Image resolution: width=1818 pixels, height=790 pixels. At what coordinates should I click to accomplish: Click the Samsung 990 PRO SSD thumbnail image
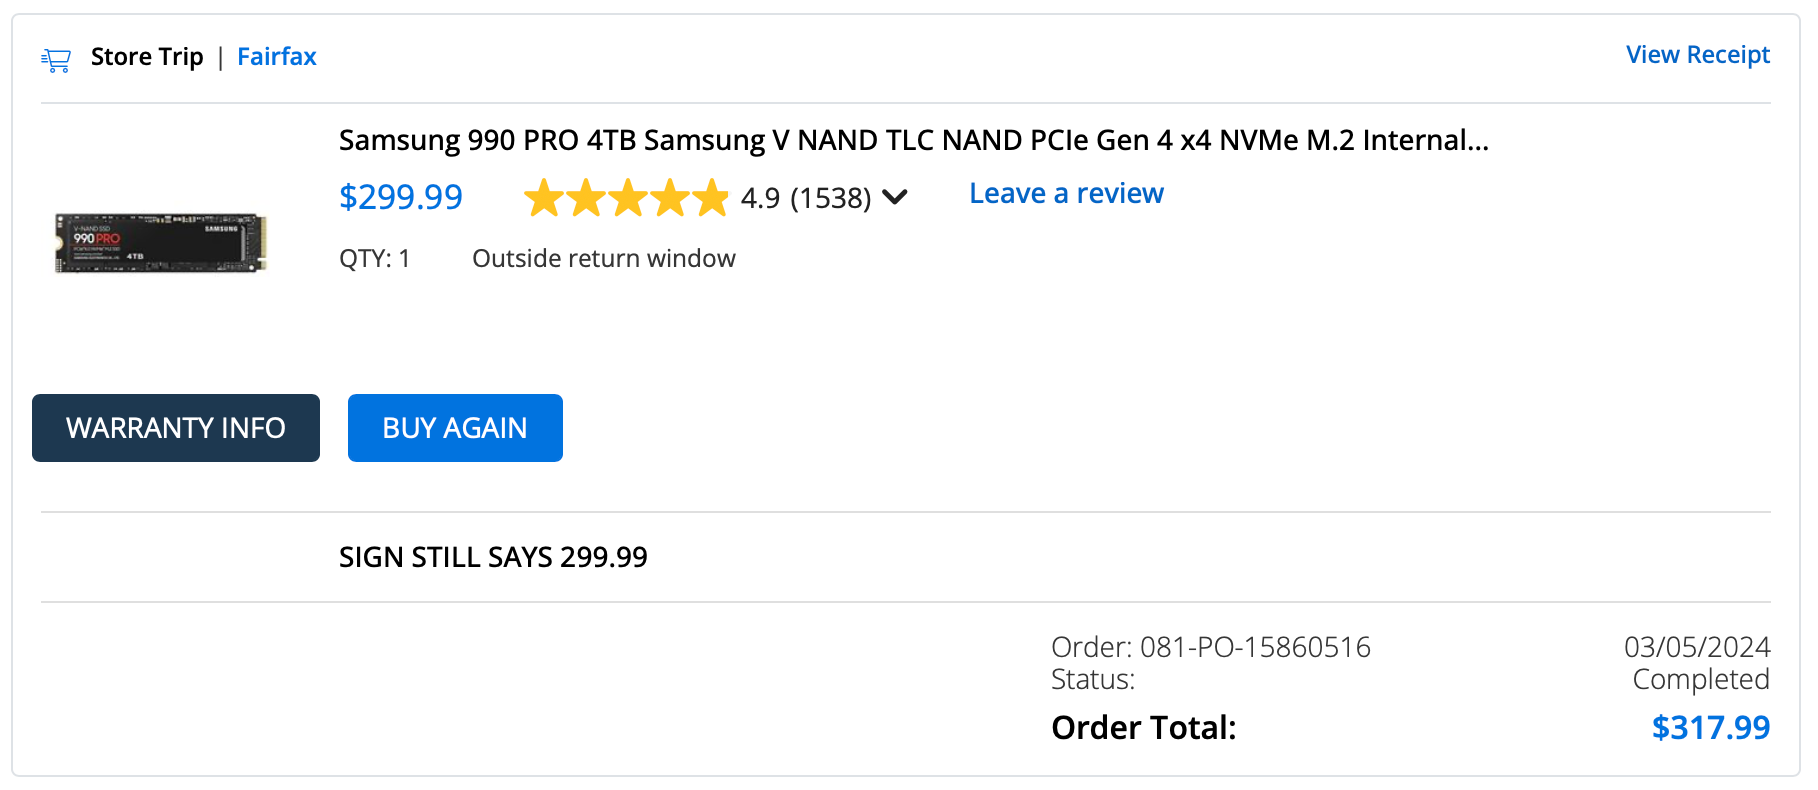point(161,242)
